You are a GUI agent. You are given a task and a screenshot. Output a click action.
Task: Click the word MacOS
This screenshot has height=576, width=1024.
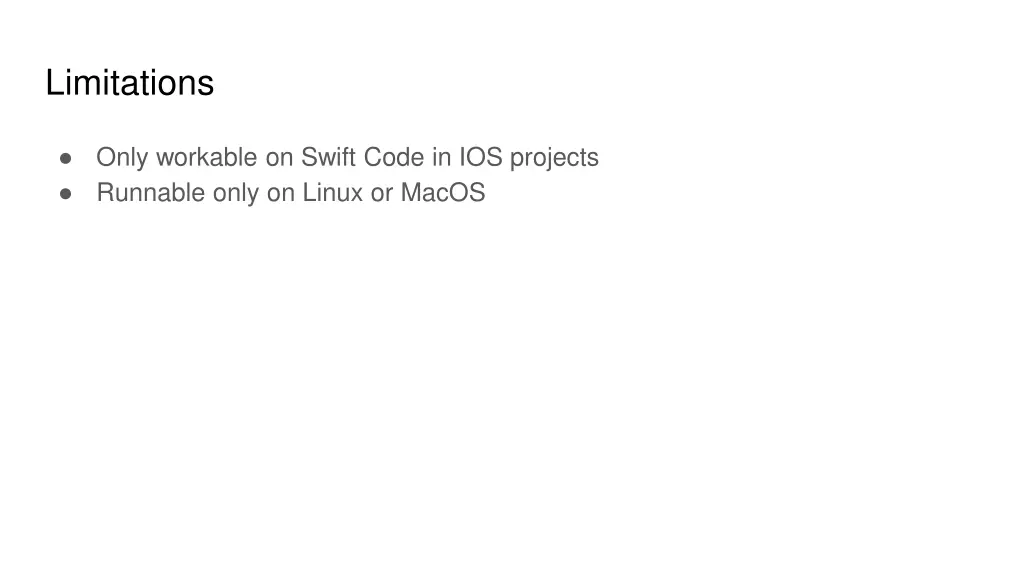443,192
